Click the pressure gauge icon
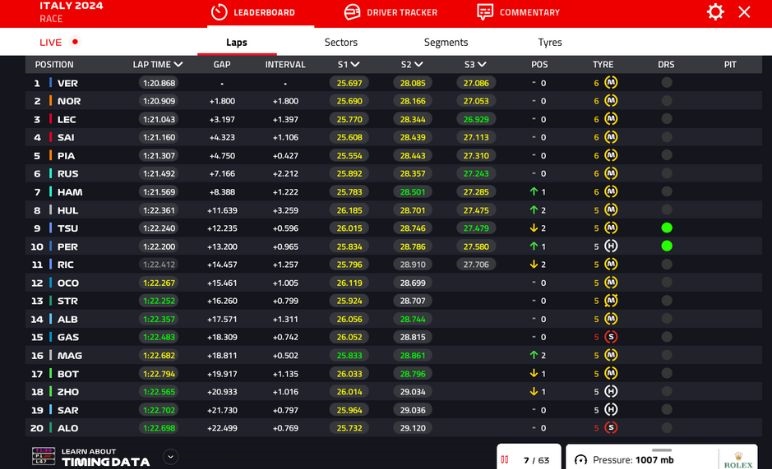 coord(581,460)
